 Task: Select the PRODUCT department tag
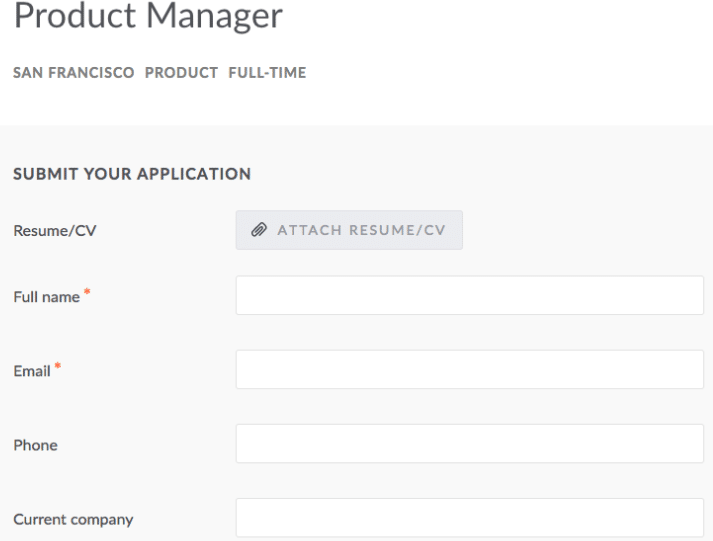(x=181, y=73)
